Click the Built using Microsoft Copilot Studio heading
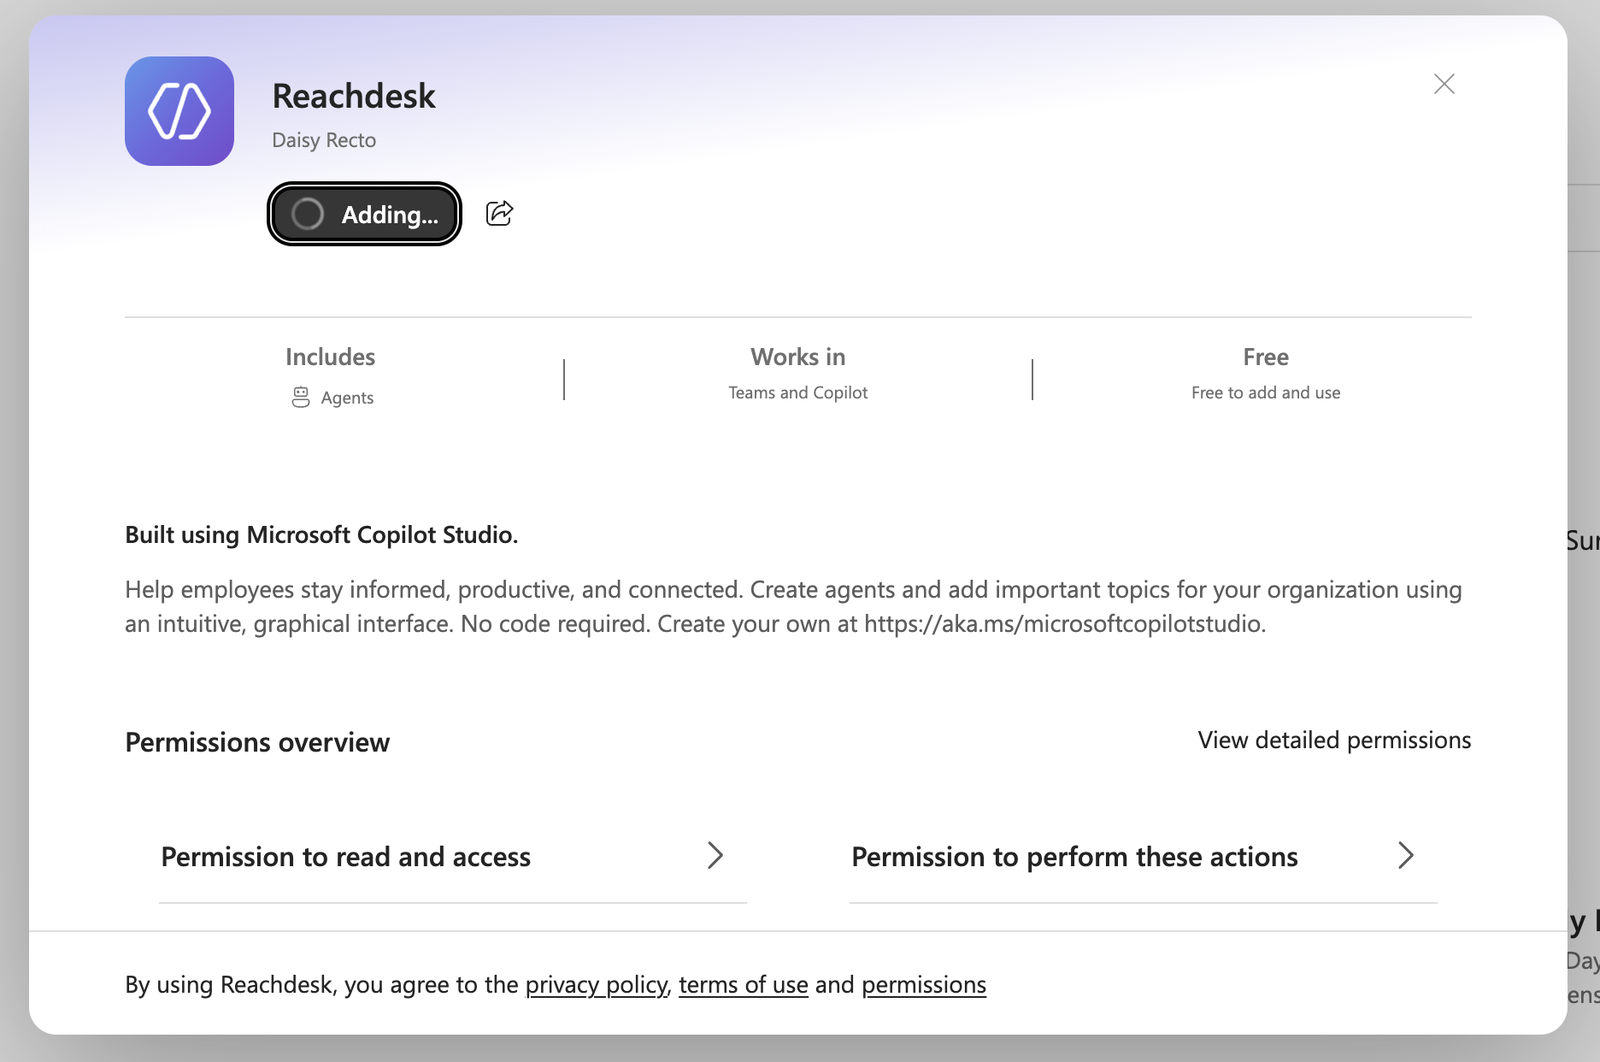The height and width of the screenshot is (1062, 1600). tap(321, 535)
